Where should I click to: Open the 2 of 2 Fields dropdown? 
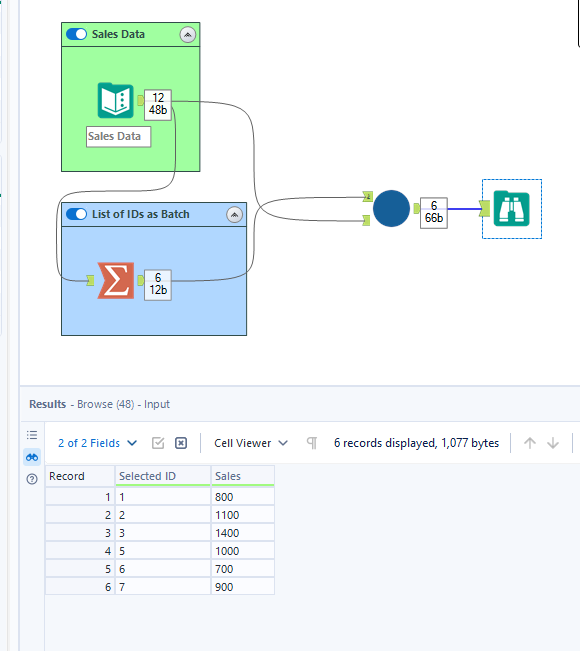click(x=98, y=443)
